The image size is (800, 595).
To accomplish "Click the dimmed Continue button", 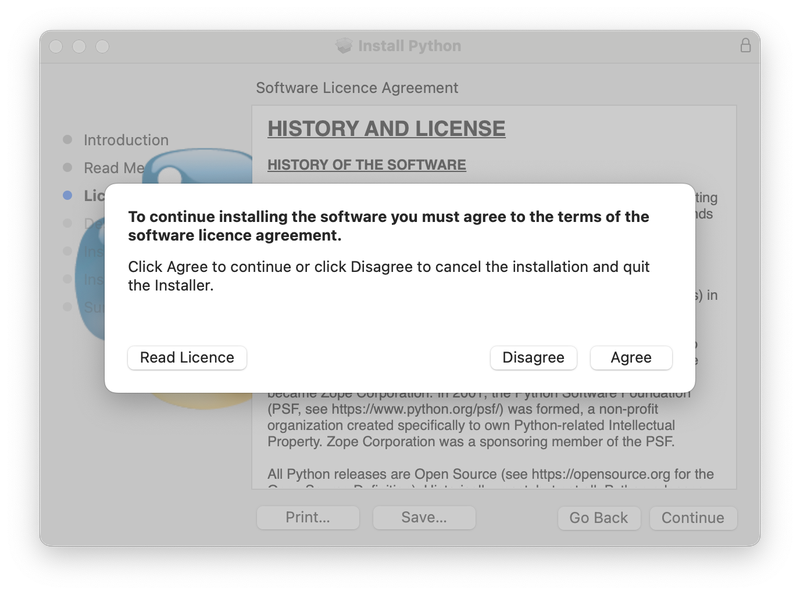I will tap(693, 518).
